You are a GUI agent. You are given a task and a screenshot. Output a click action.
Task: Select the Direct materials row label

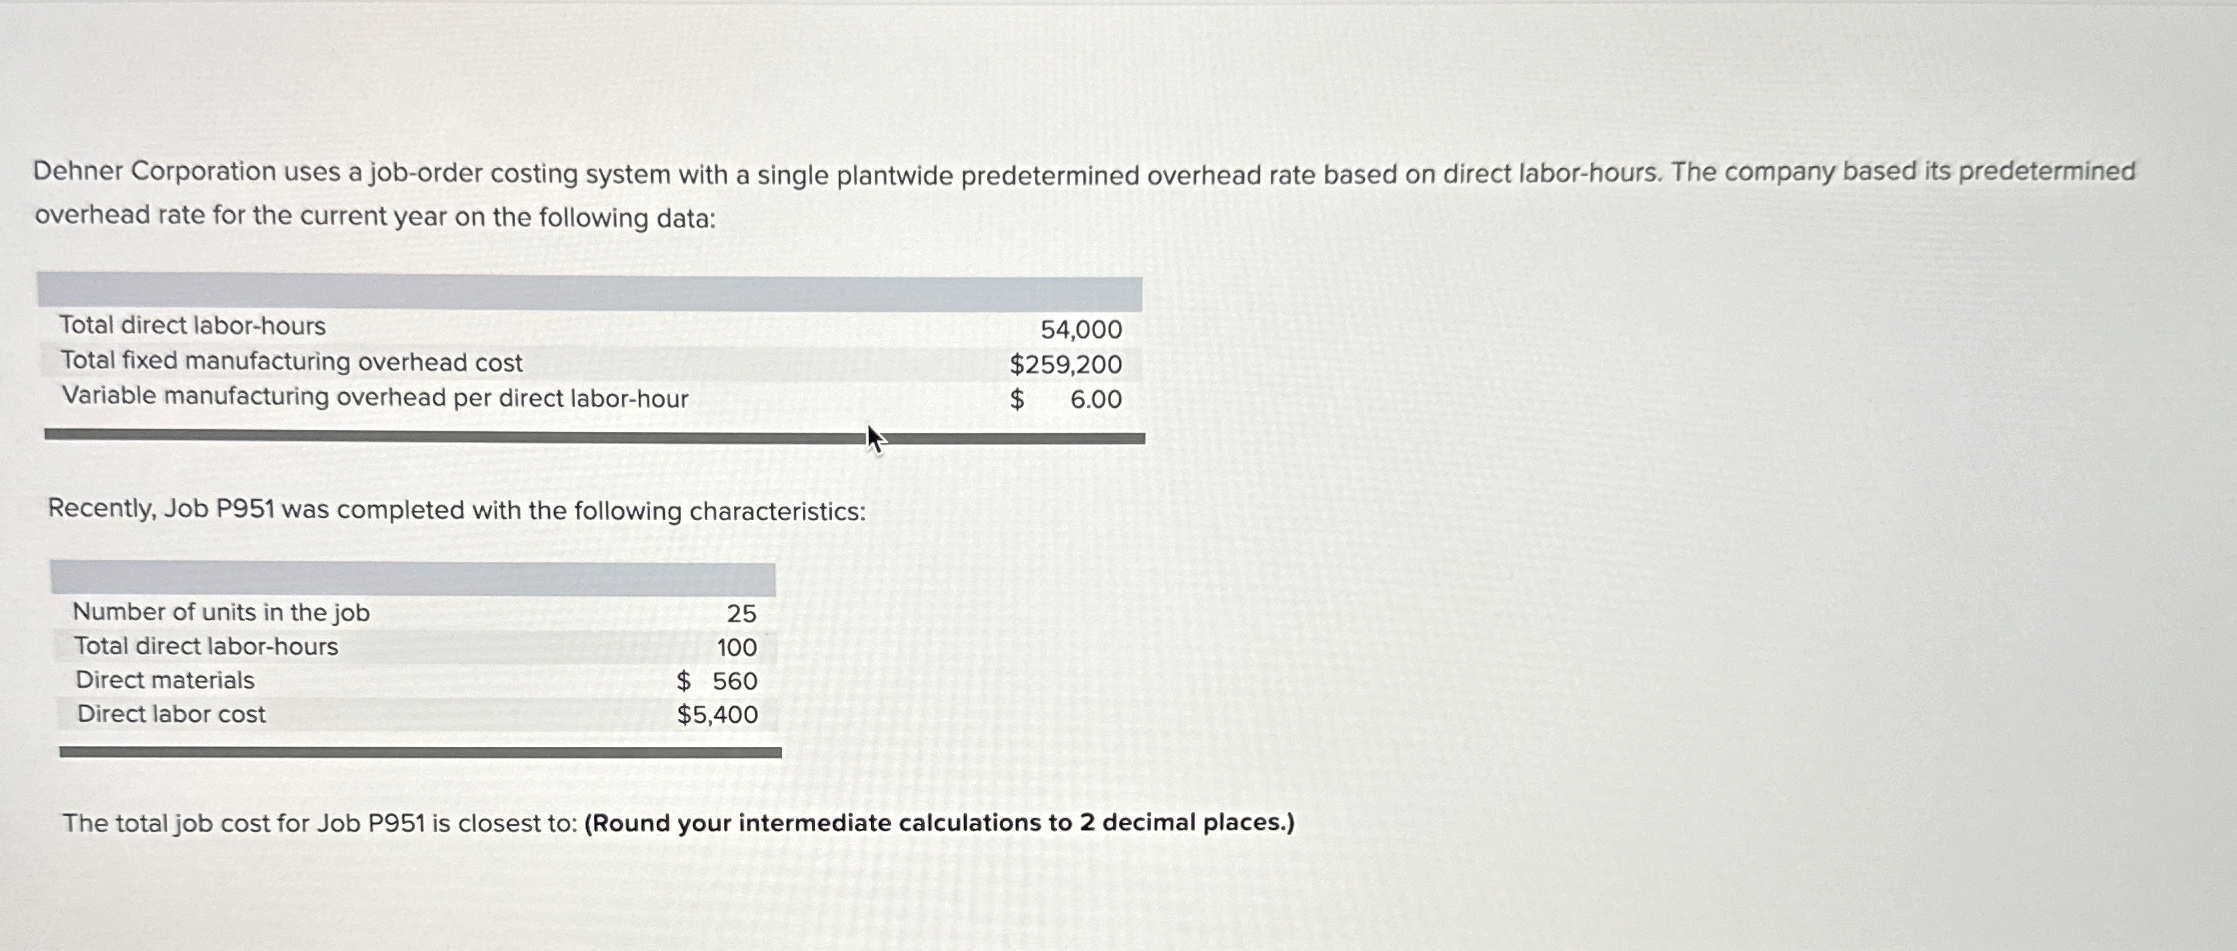click(x=165, y=680)
